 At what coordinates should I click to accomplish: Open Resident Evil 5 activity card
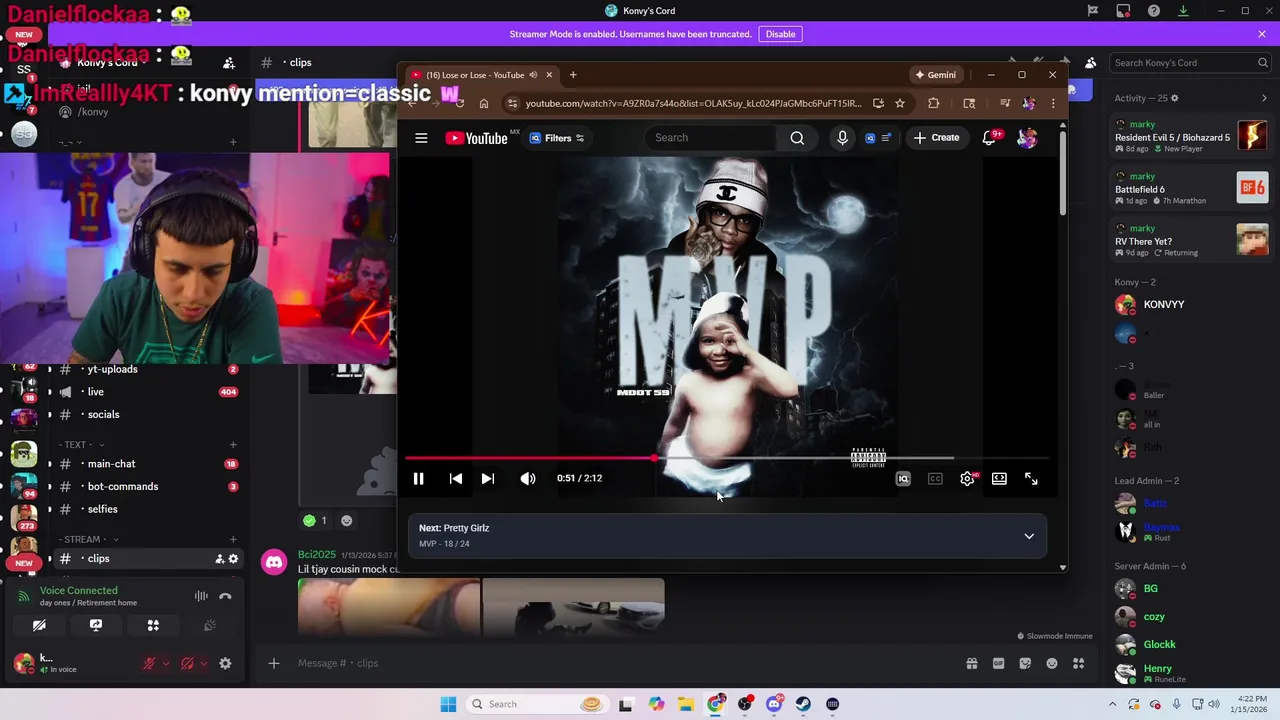point(1191,136)
